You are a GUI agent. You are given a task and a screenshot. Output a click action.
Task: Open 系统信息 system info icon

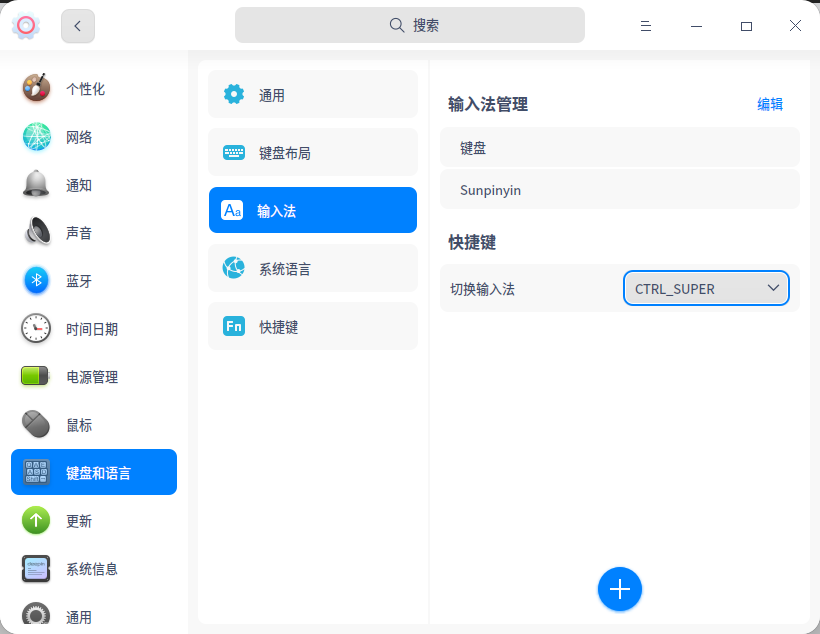[36, 569]
